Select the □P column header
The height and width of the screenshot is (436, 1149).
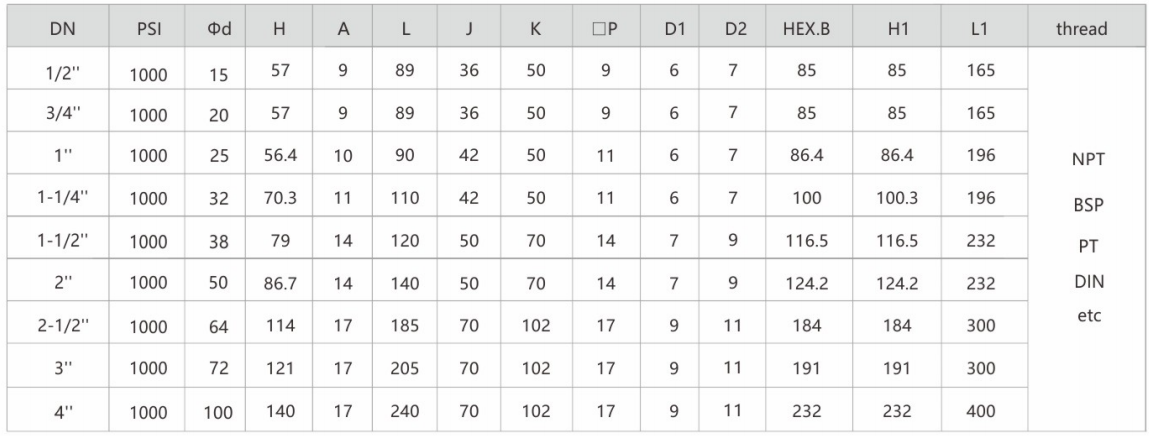(605, 29)
